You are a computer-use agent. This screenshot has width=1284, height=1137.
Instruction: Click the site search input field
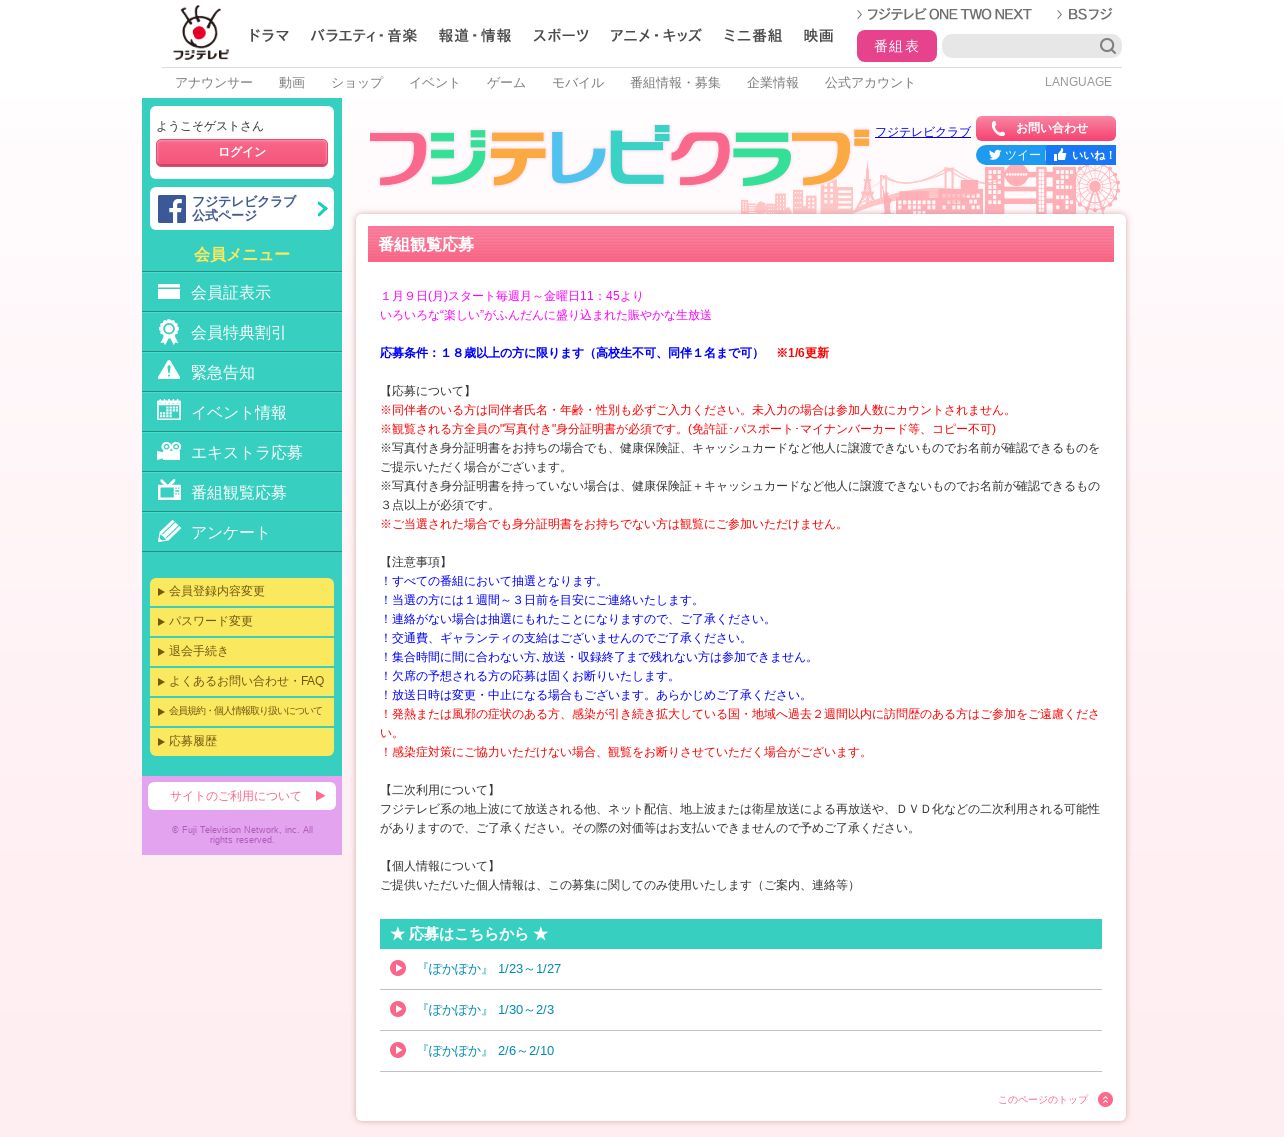point(1020,46)
